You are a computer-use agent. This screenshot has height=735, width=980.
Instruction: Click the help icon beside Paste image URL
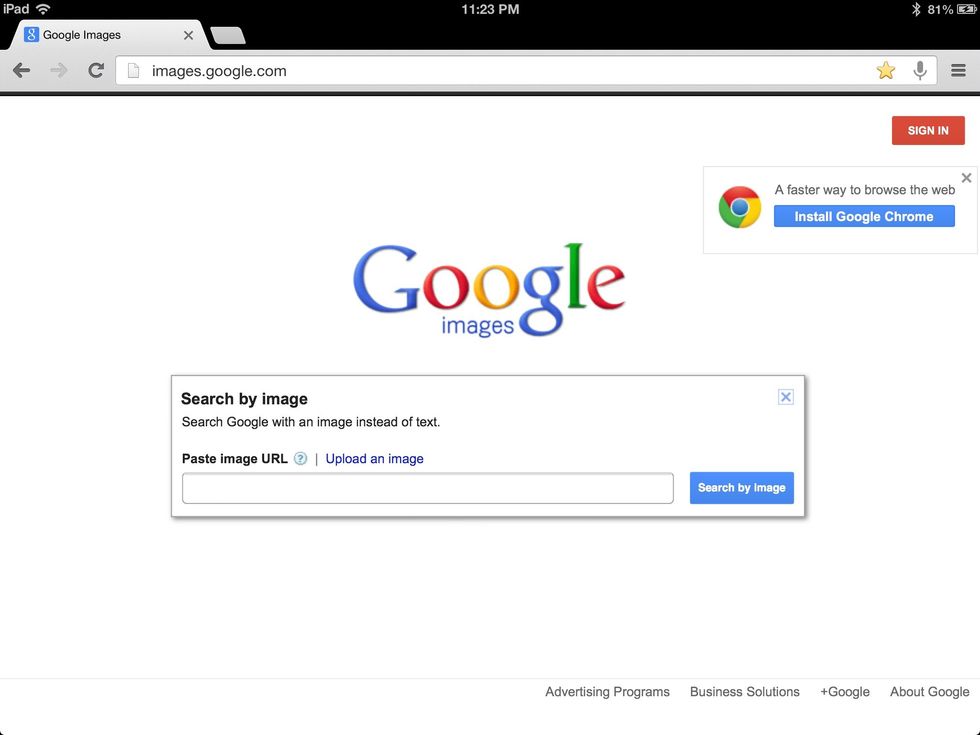(x=301, y=459)
